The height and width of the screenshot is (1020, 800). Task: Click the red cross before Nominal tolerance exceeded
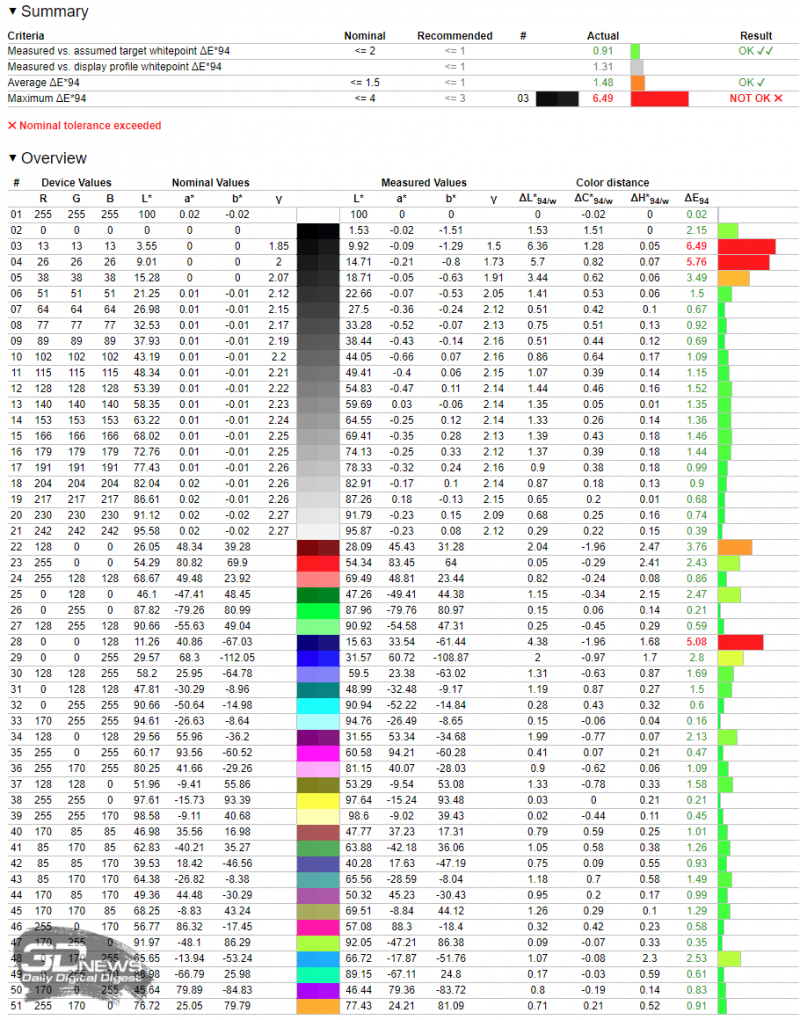point(12,126)
